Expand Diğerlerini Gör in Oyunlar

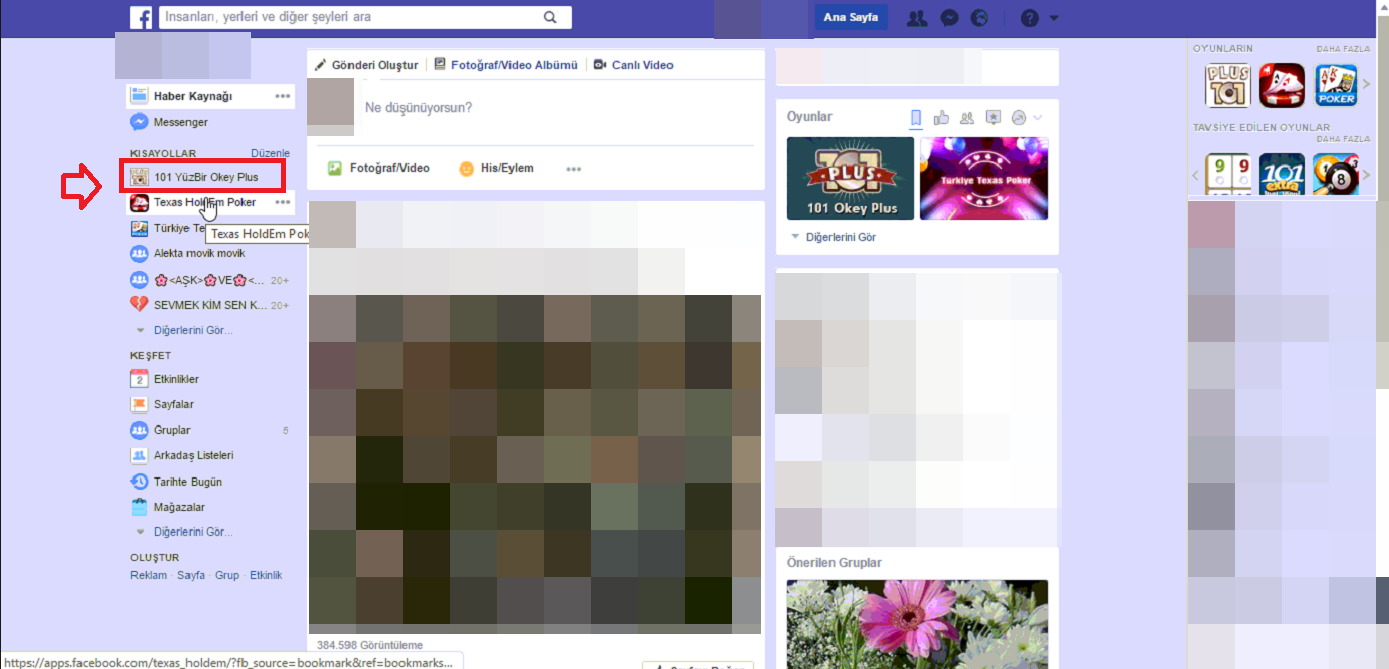pos(833,238)
